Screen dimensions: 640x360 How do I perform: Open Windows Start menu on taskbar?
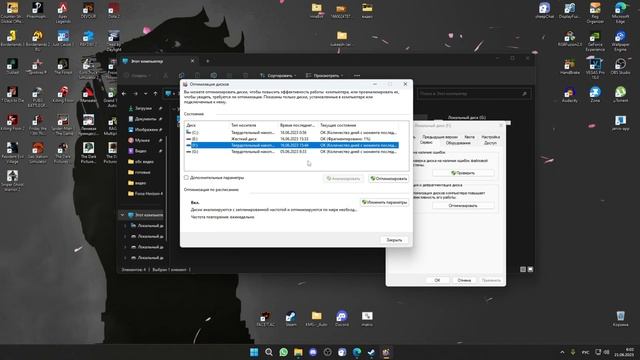tap(254, 352)
